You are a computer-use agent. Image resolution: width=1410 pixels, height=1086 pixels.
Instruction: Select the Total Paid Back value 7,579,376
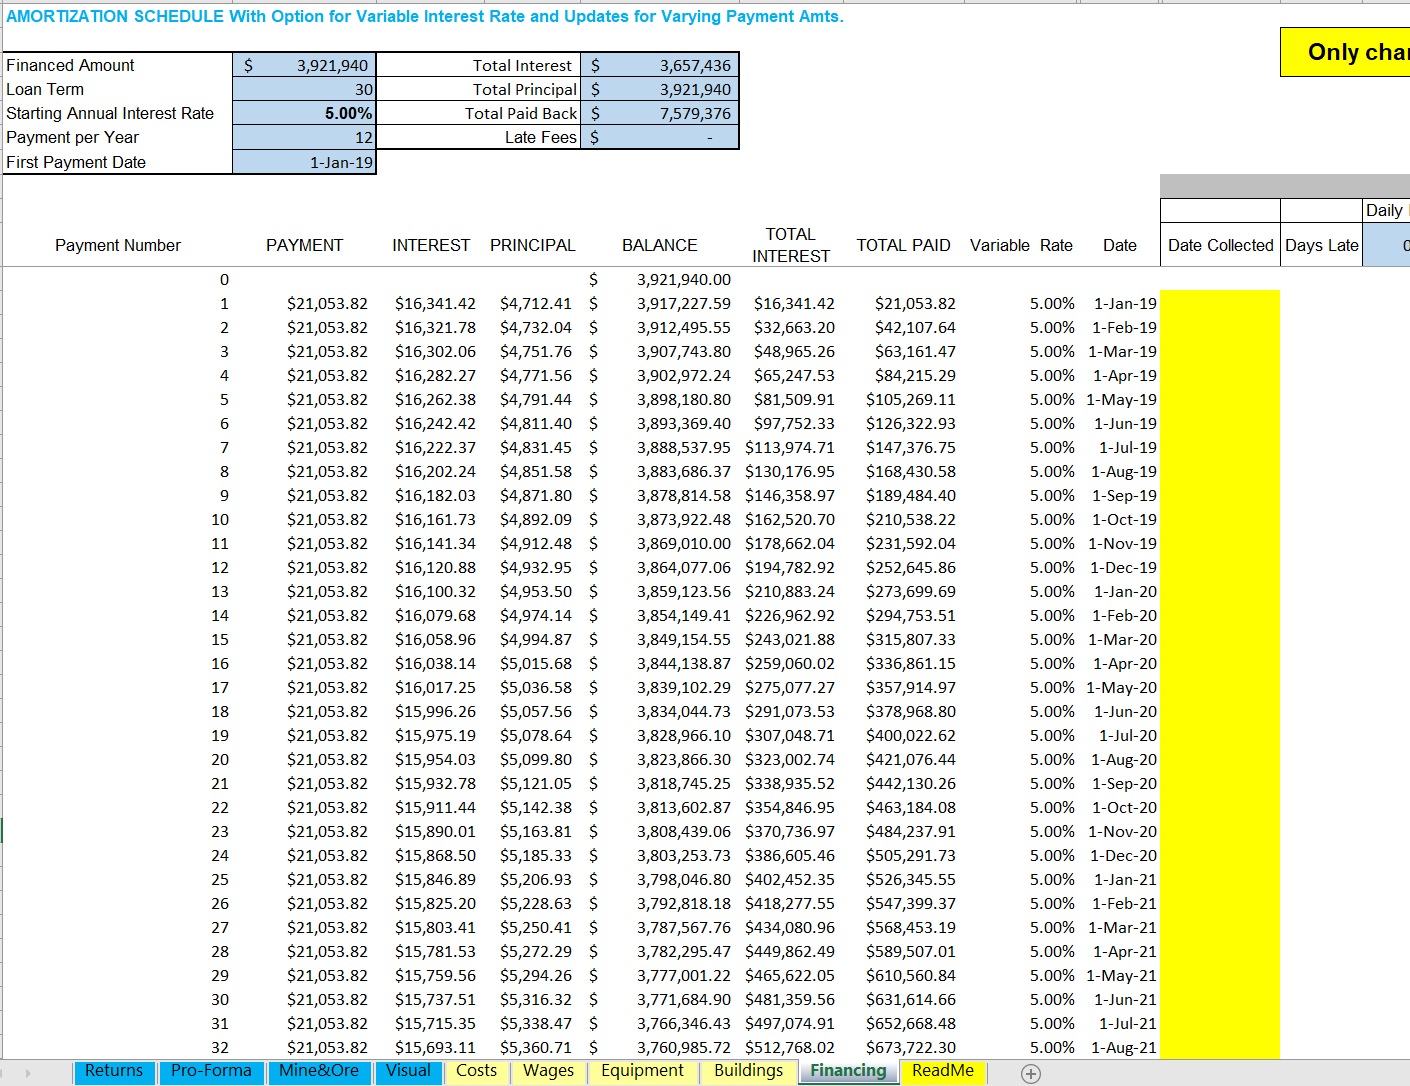[x=660, y=113]
